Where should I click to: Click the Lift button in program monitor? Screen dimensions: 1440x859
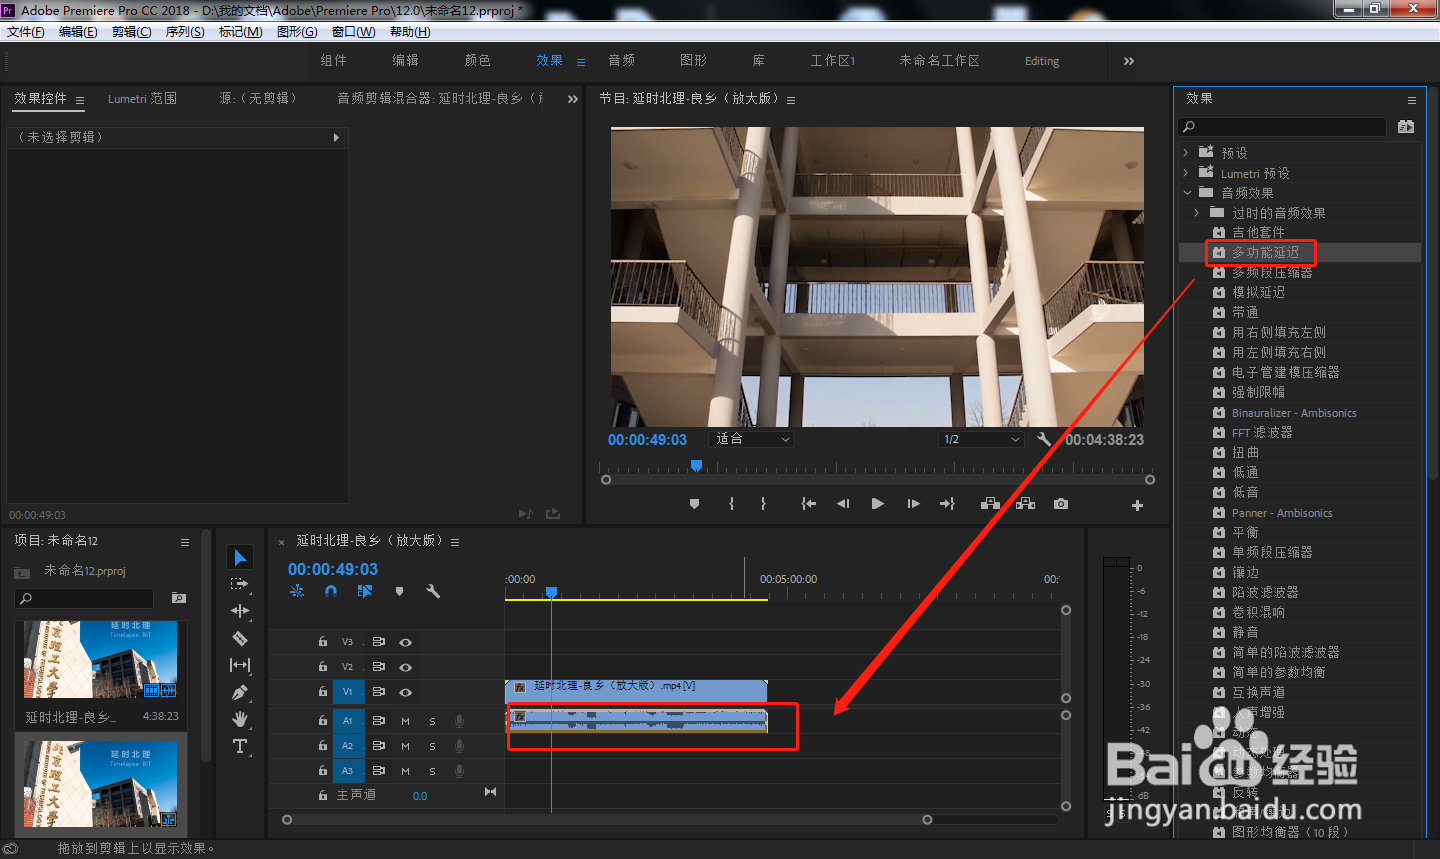[x=990, y=504]
